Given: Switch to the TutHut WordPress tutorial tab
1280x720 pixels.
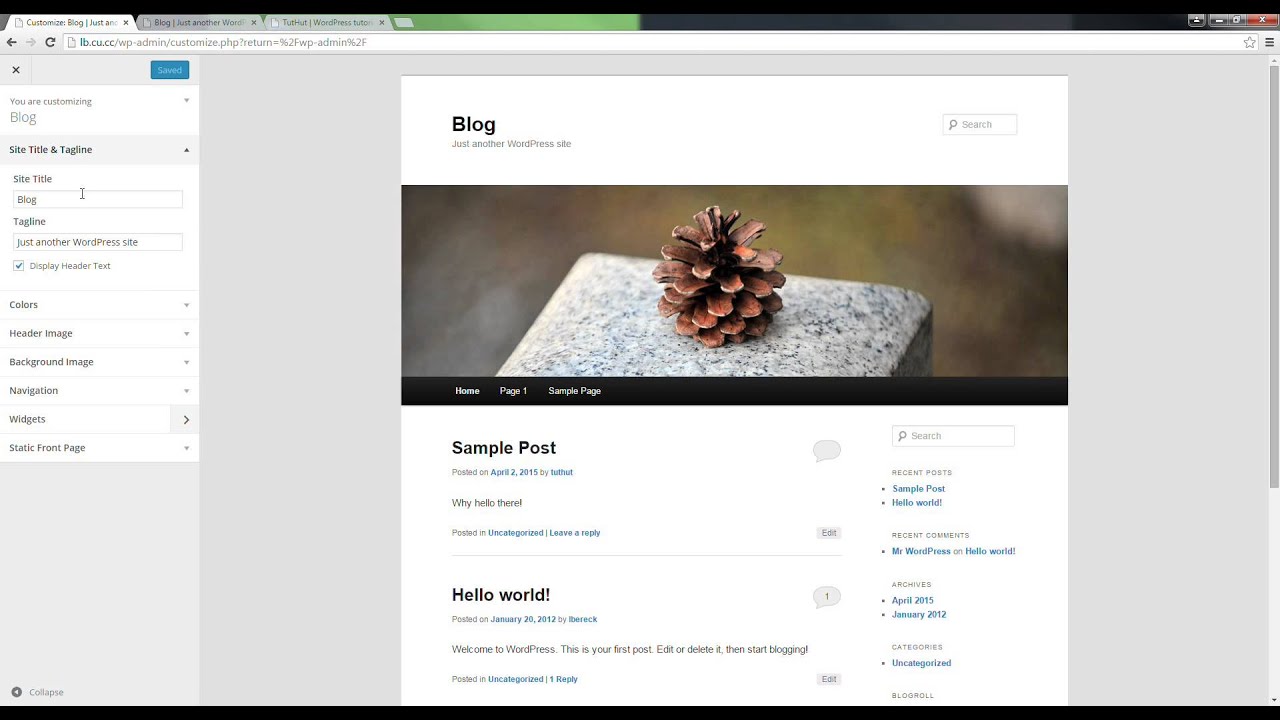Looking at the screenshot, I should point(327,22).
